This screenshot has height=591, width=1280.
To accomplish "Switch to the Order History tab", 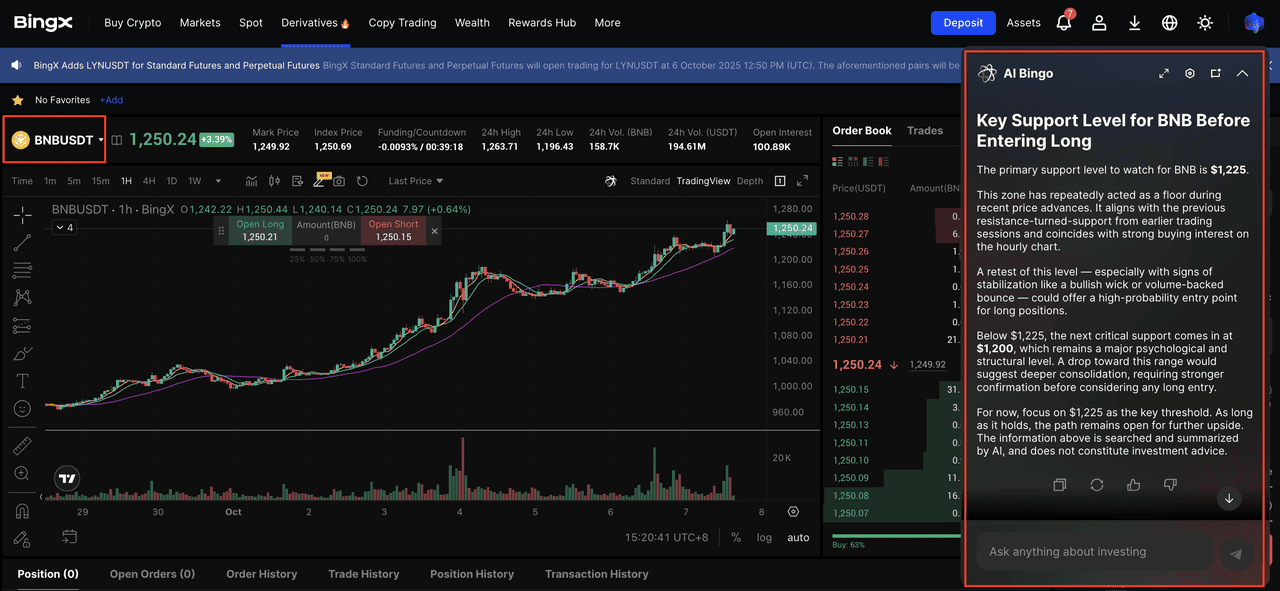I will click(261, 574).
